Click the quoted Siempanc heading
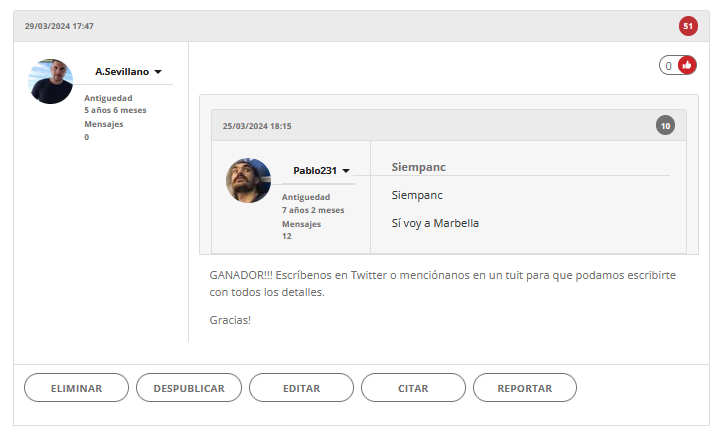 click(x=419, y=167)
